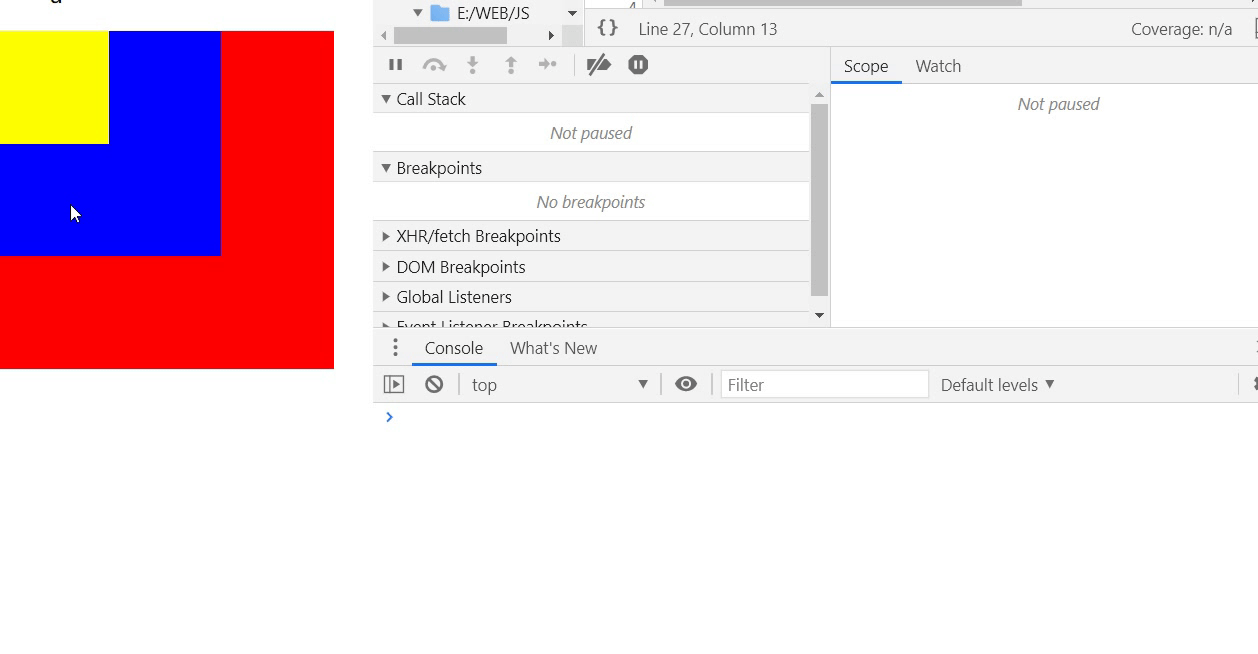Show the console sidebar icon
Image resolution: width=1258 pixels, height=654 pixels.
tap(394, 384)
